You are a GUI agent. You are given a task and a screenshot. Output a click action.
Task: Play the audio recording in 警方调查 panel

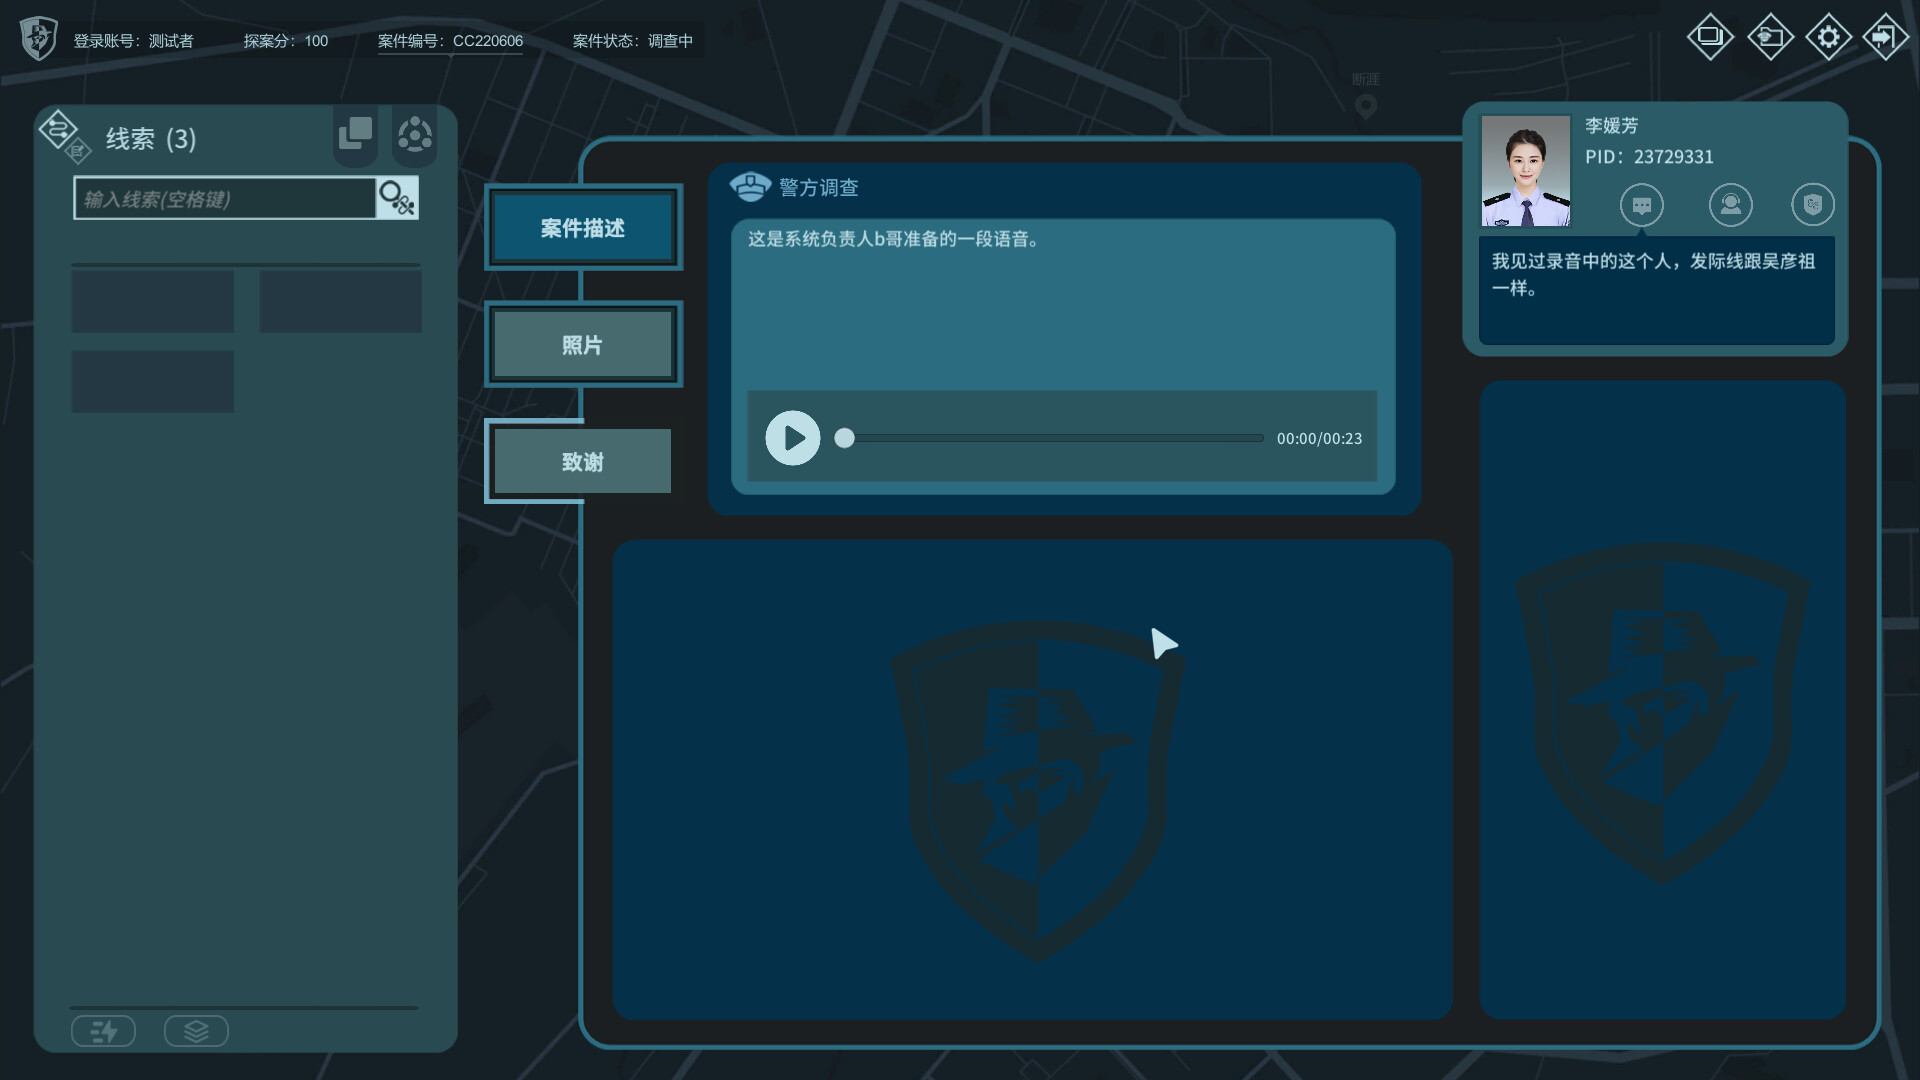(x=792, y=438)
